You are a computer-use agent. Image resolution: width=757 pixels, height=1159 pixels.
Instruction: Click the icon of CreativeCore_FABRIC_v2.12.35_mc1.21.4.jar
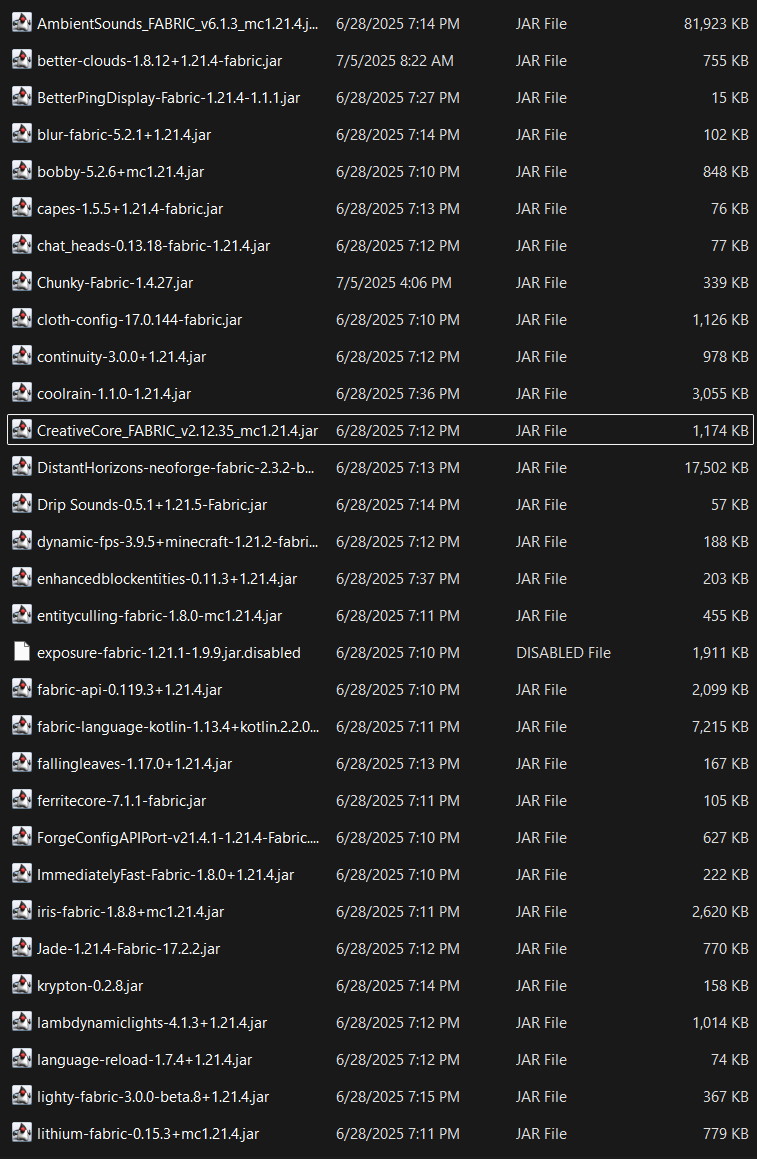point(22,429)
